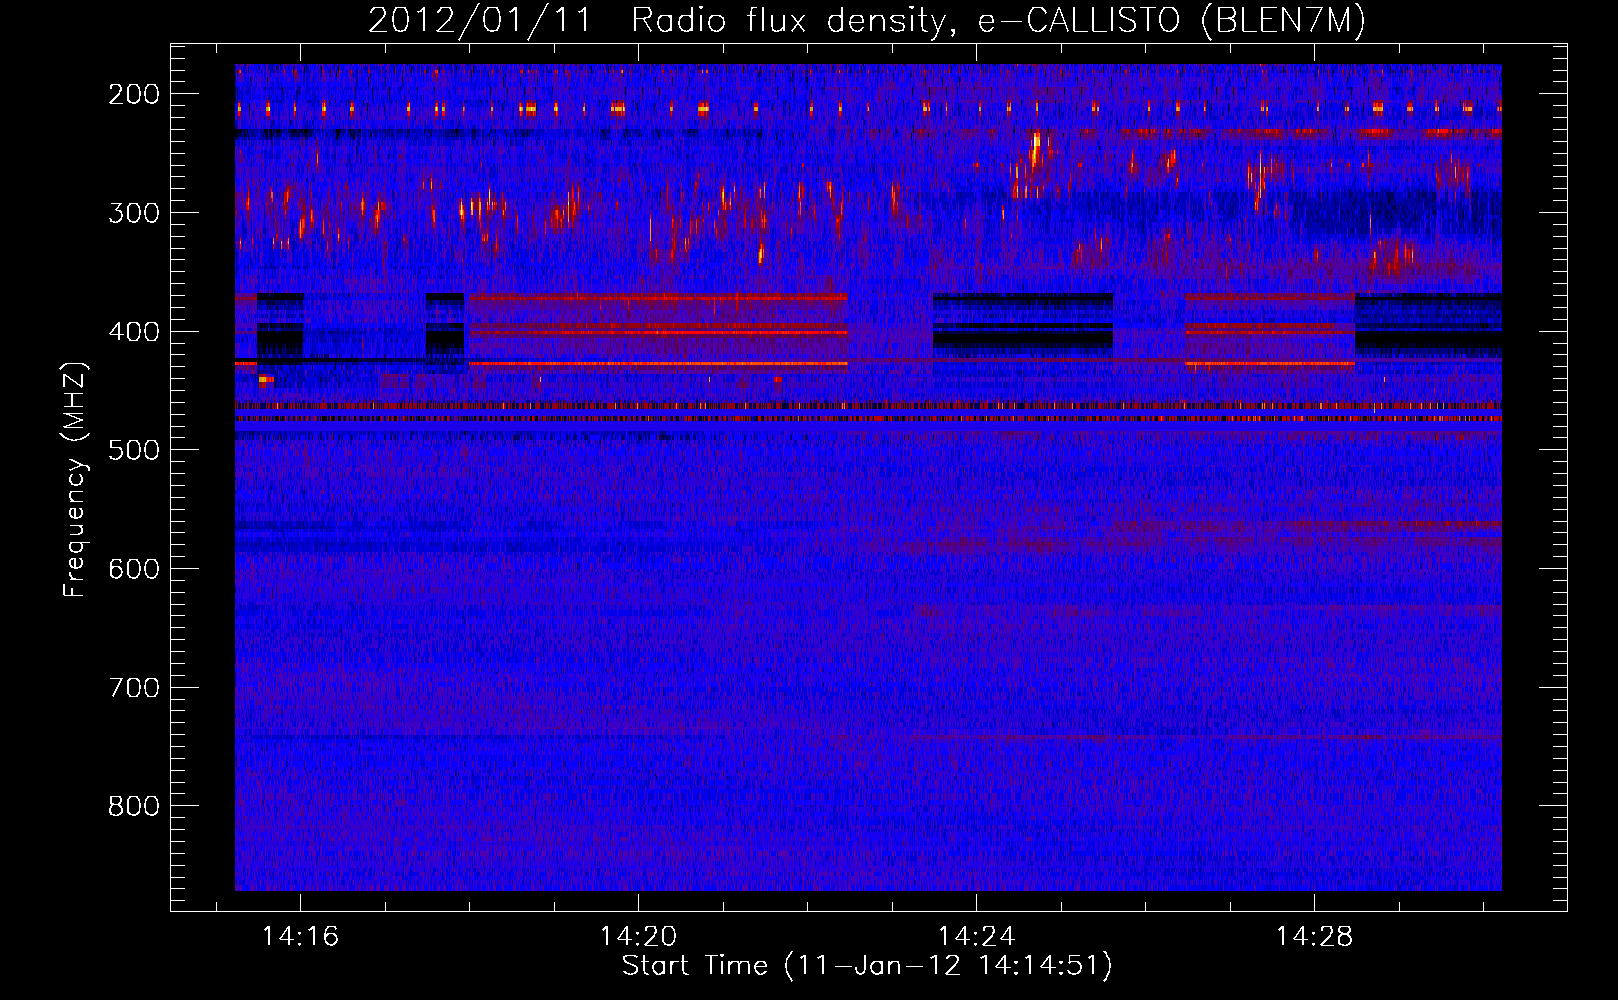
Task: Click the 600 frequency tick label
Action: (x=134, y=569)
